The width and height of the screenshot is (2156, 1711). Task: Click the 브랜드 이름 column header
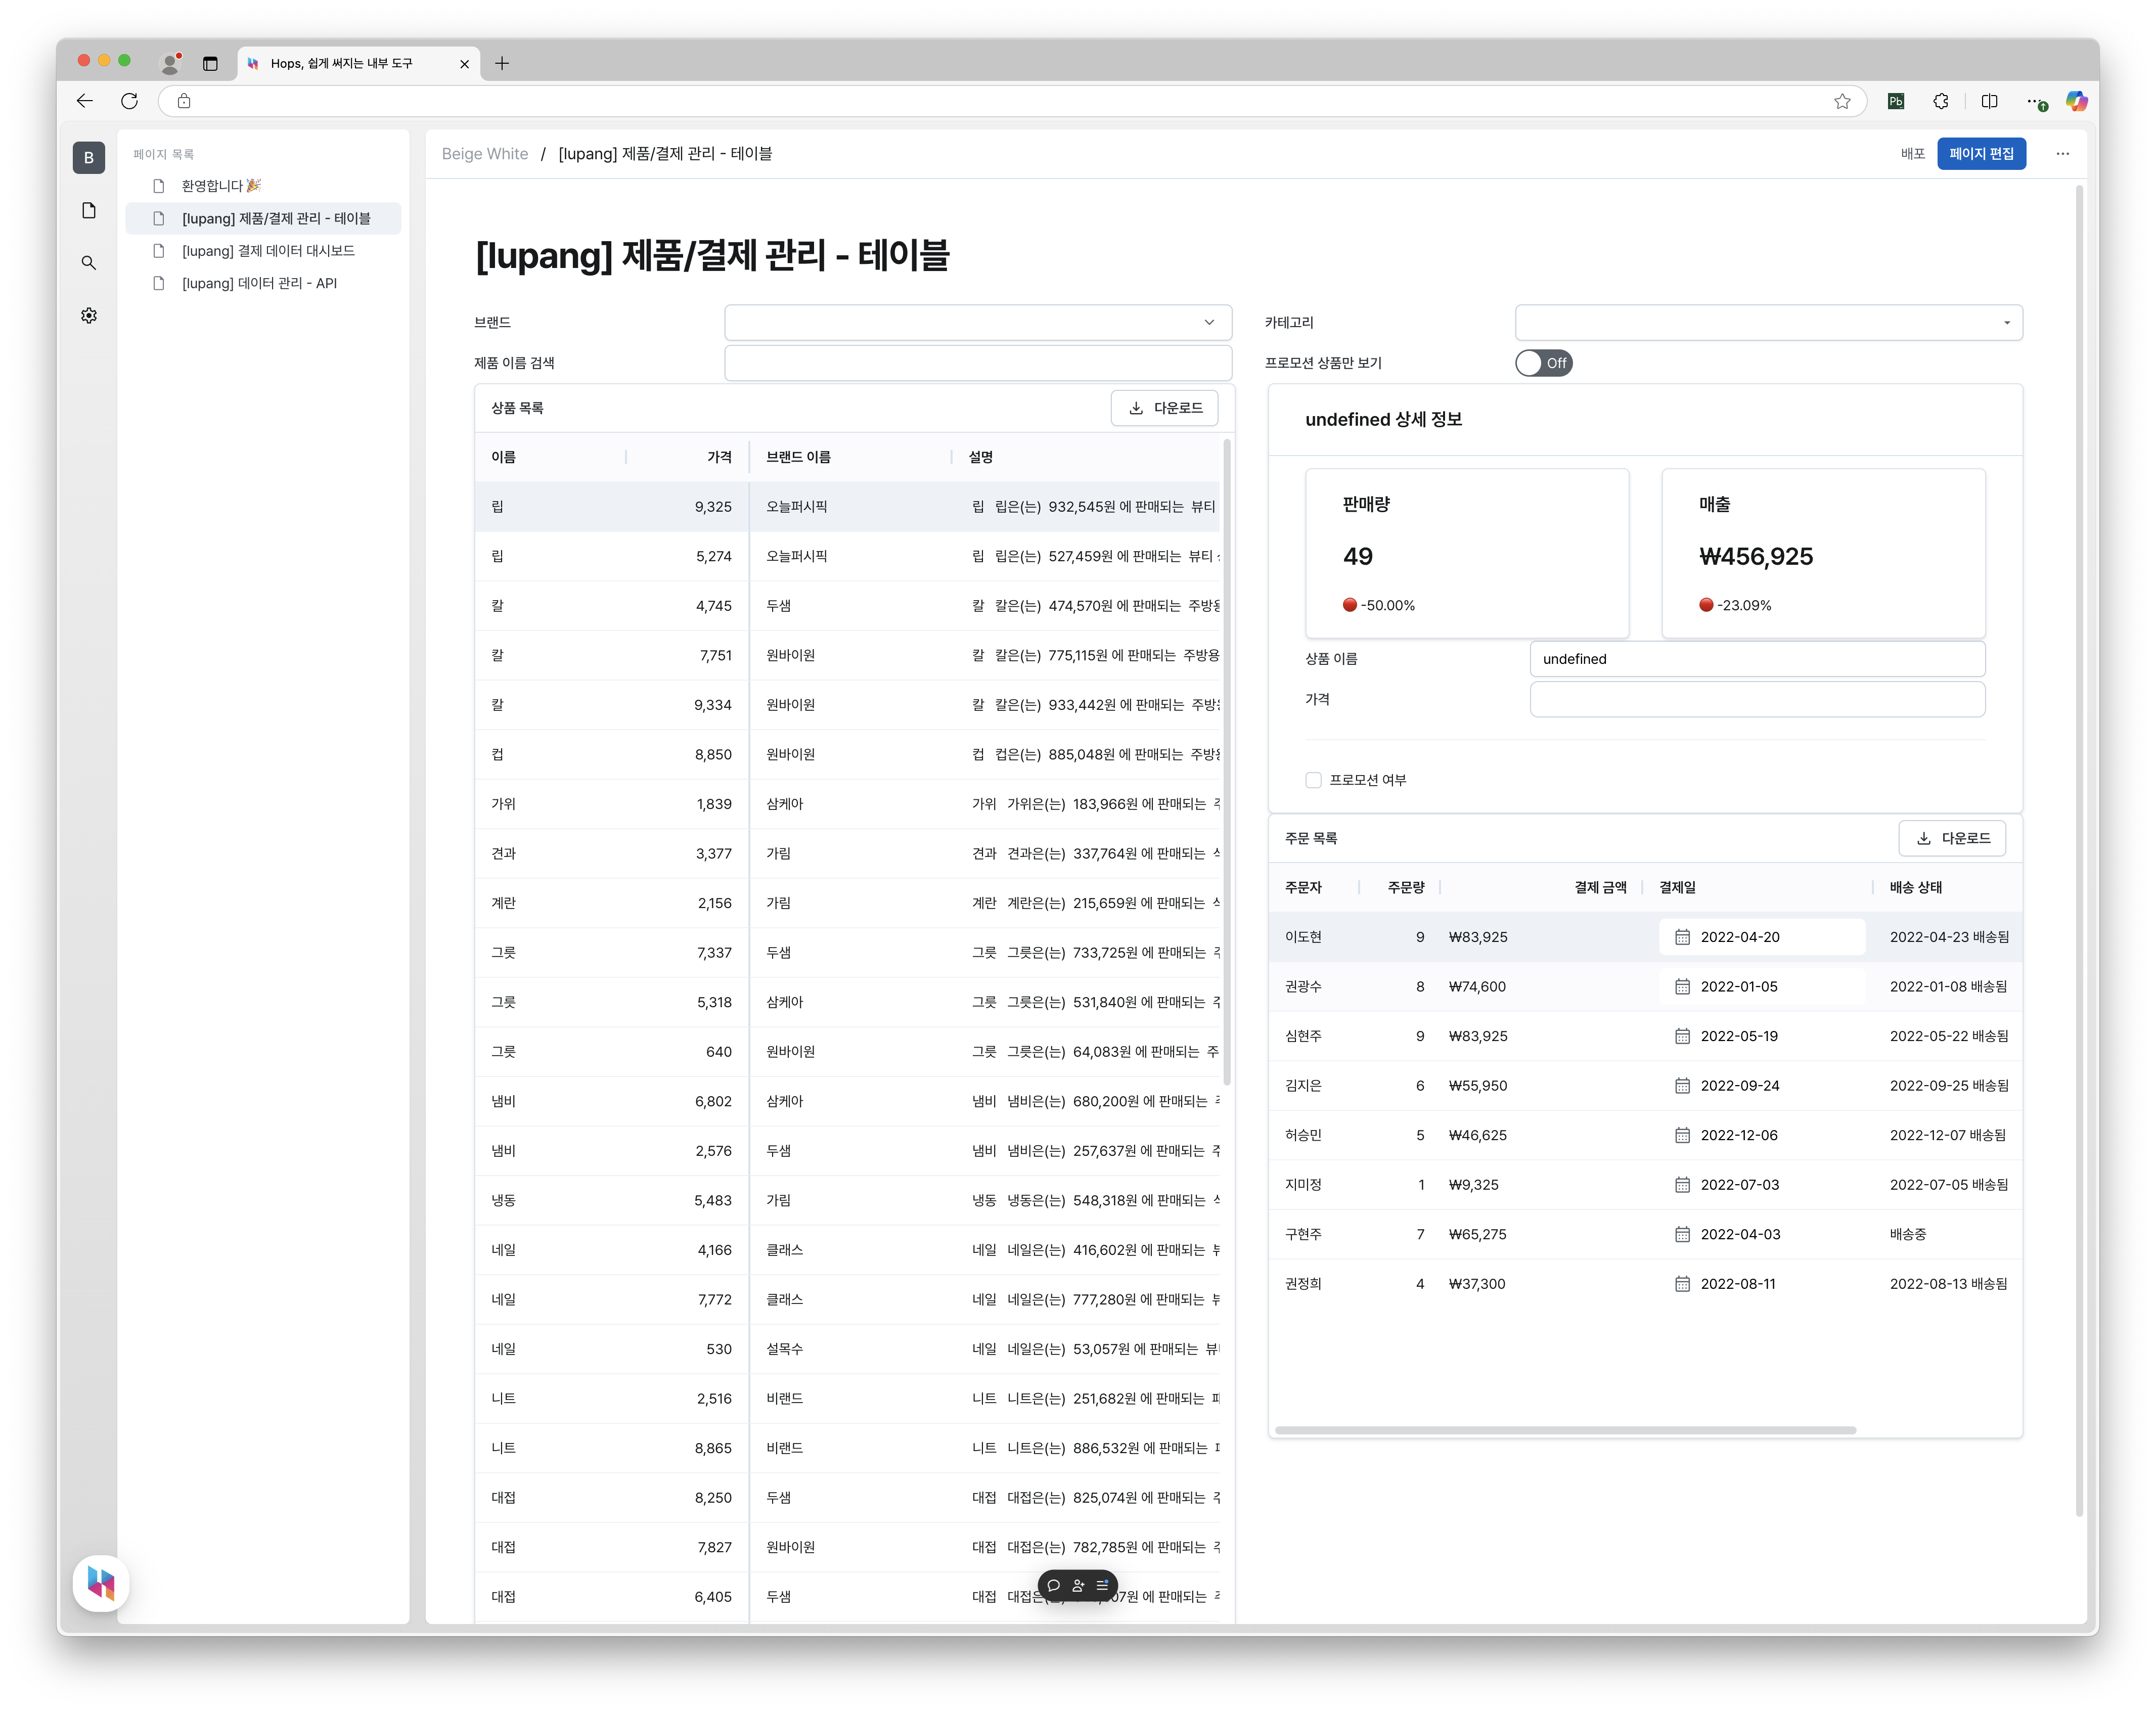point(798,457)
